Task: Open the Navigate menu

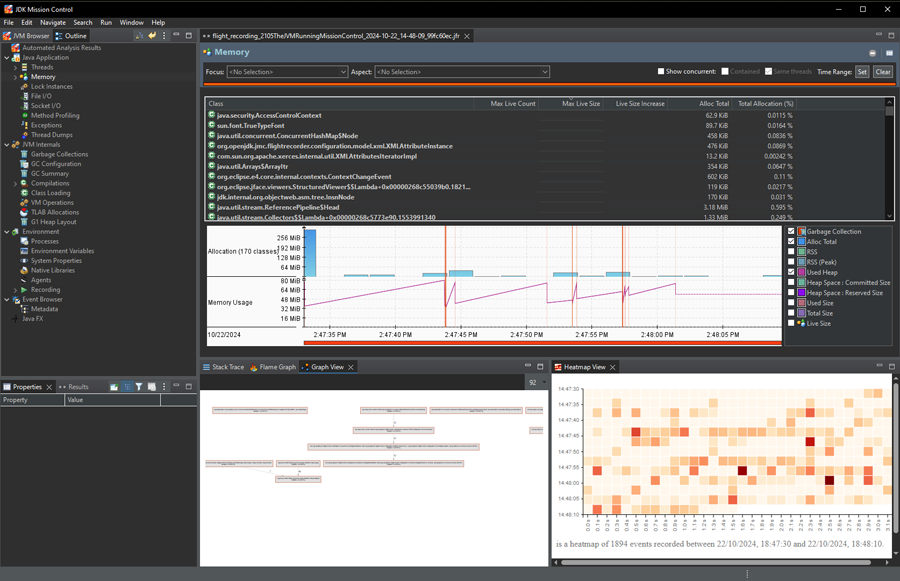Action: click(53, 22)
